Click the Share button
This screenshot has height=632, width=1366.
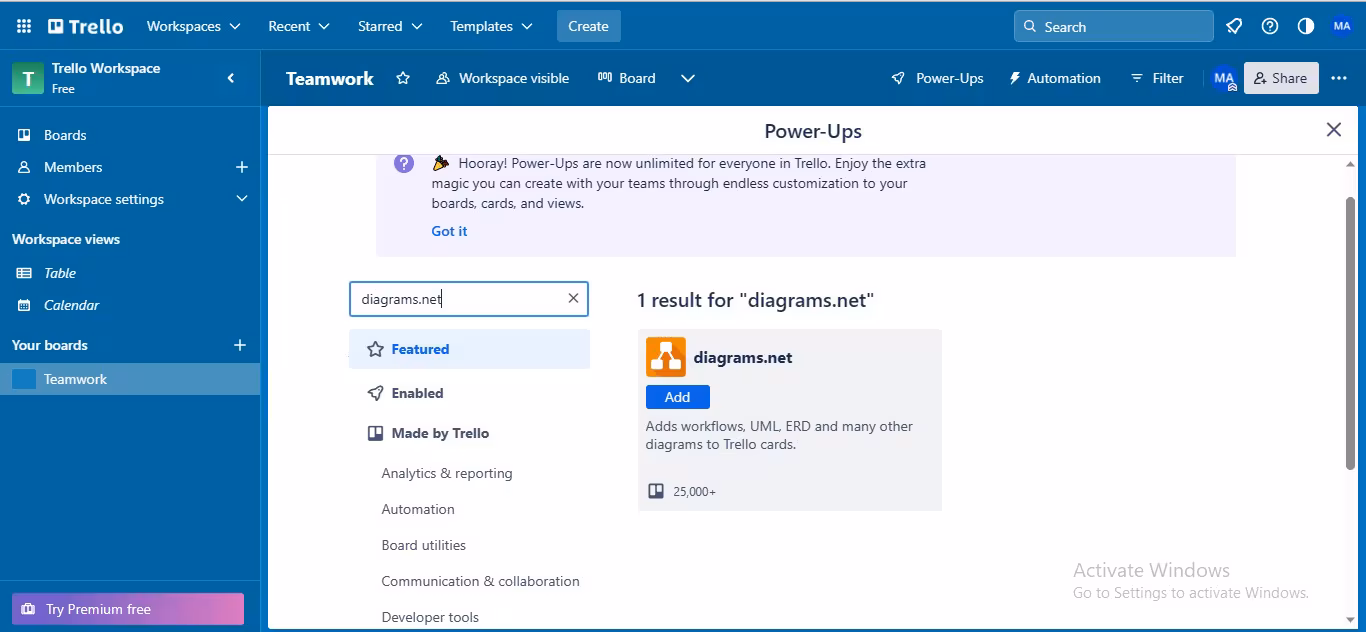click(x=1281, y=78)
